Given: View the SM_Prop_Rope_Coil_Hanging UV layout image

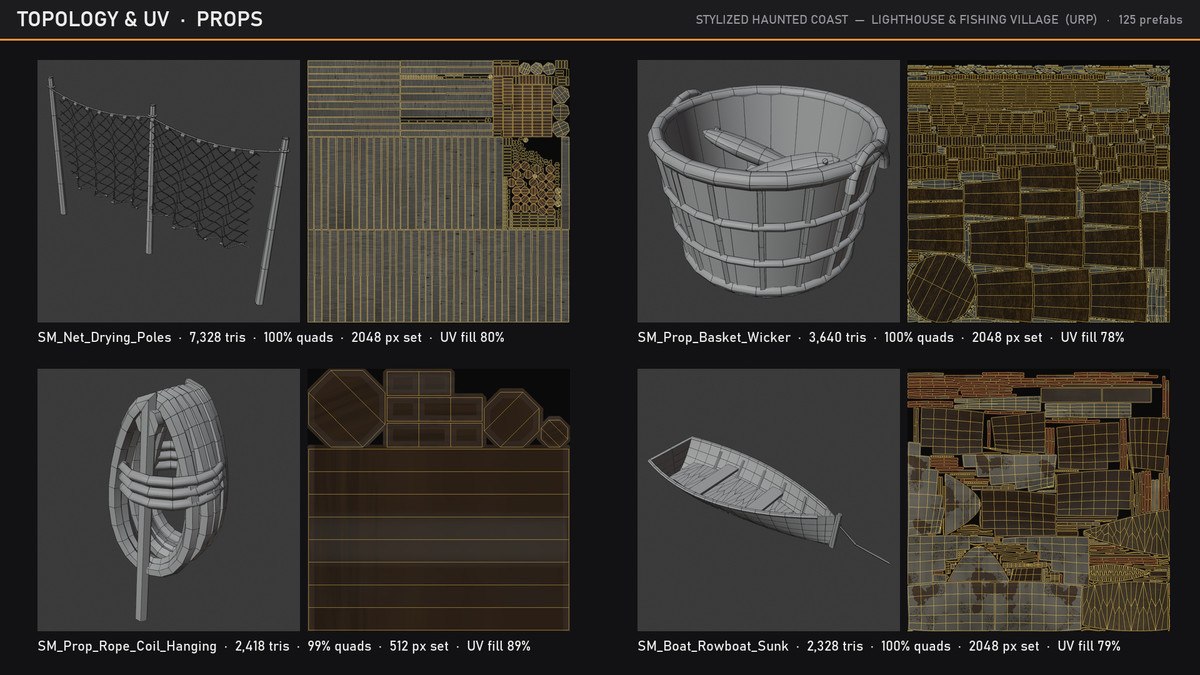Looking at the screenshot, I should coord(438,500).
